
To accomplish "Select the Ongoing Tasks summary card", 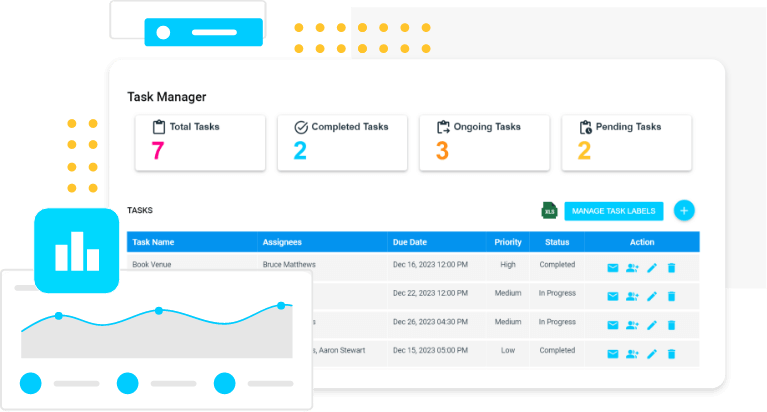I will (484, 142).
